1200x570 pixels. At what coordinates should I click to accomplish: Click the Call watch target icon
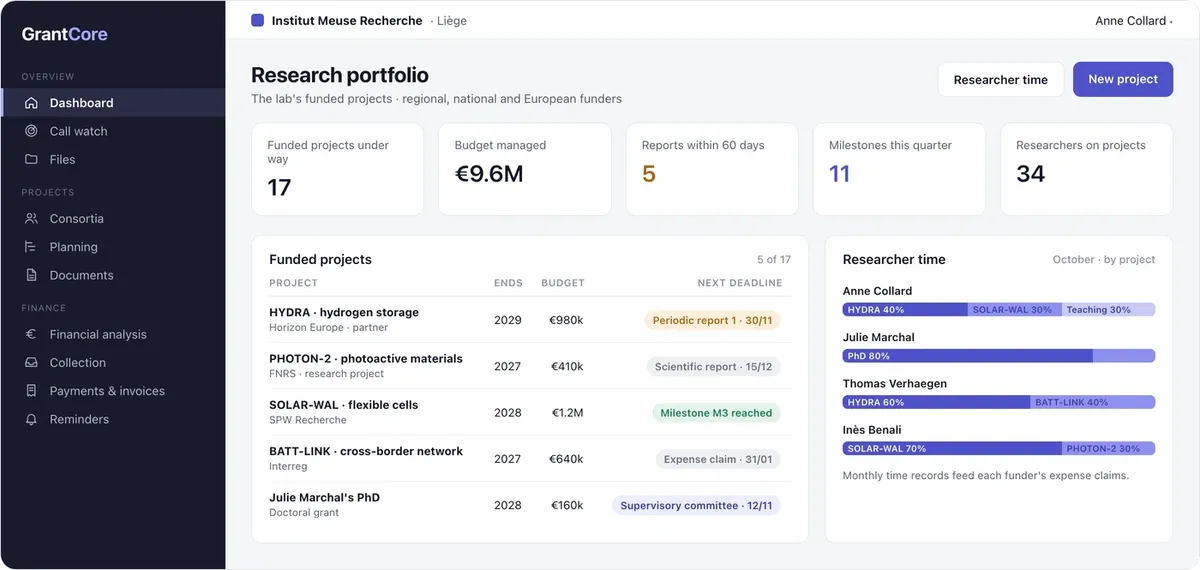click(x=31, y=131)
